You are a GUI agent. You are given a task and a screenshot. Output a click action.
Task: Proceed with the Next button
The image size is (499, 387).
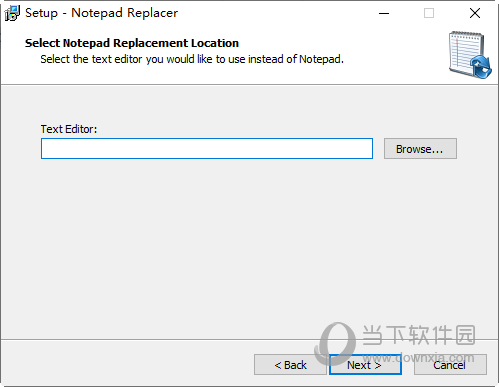(365, 365)
